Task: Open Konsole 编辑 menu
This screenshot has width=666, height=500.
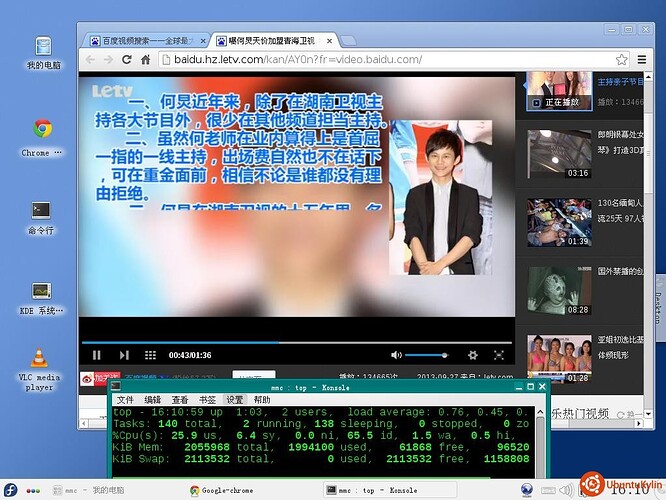Action: tap(152, 400)
